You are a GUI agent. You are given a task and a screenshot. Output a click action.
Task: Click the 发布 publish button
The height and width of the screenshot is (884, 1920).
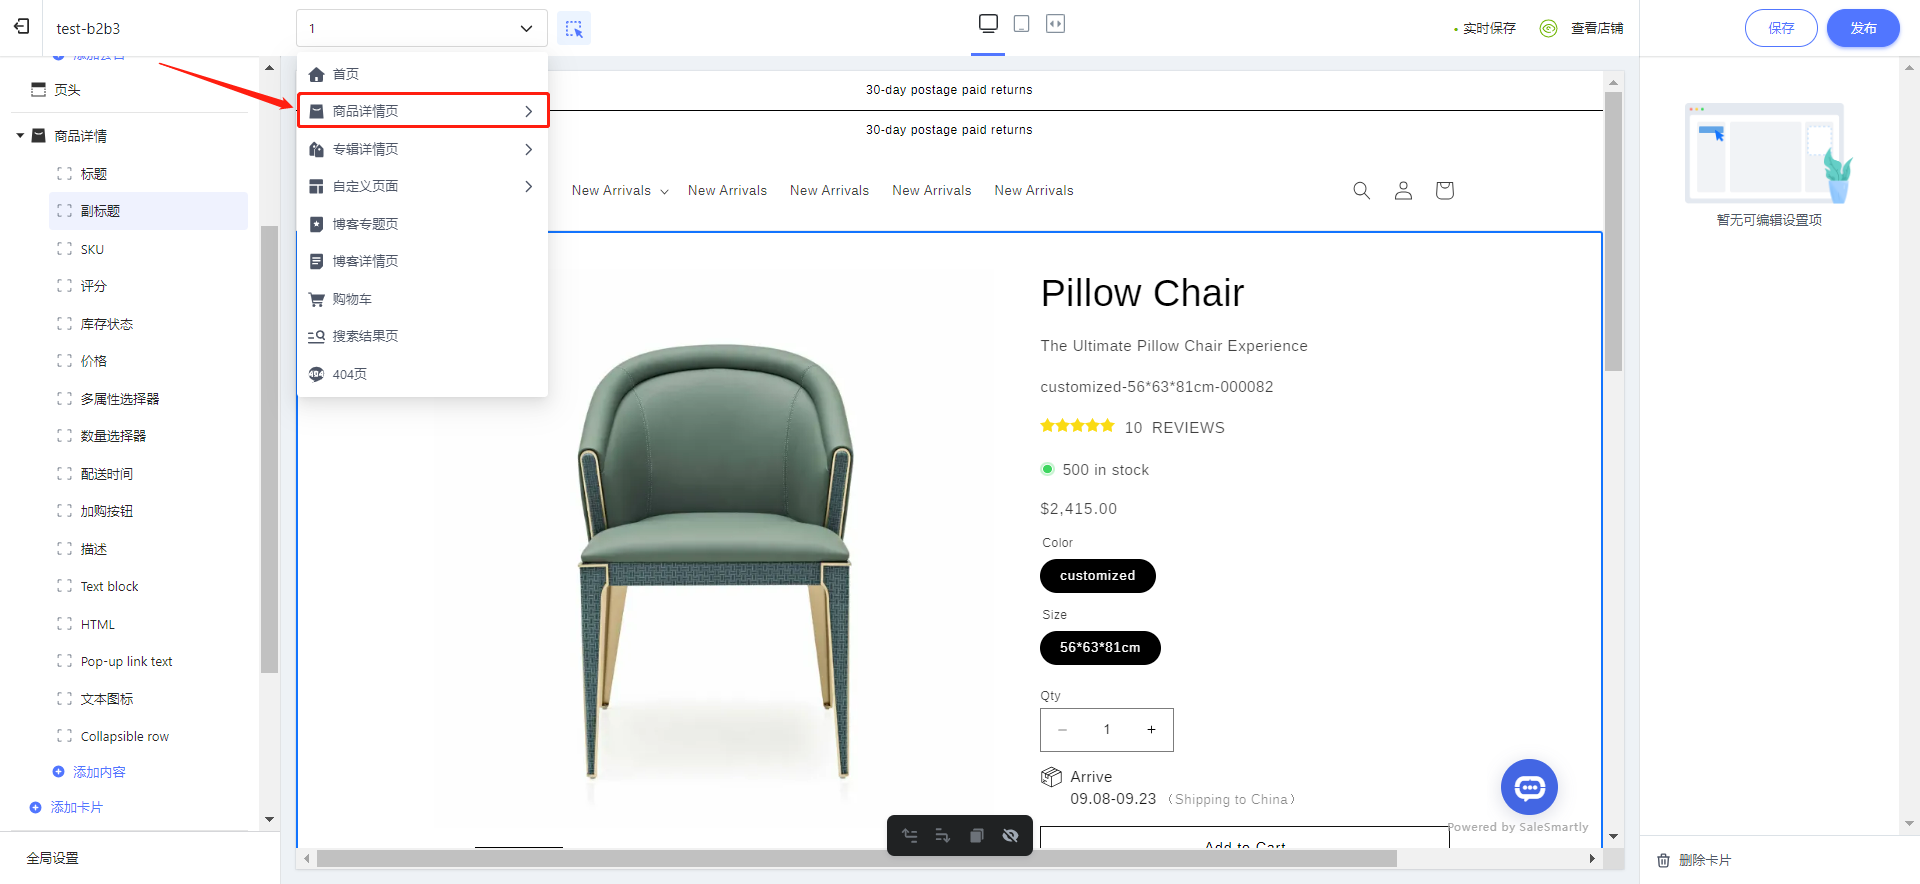[1863, 28]
